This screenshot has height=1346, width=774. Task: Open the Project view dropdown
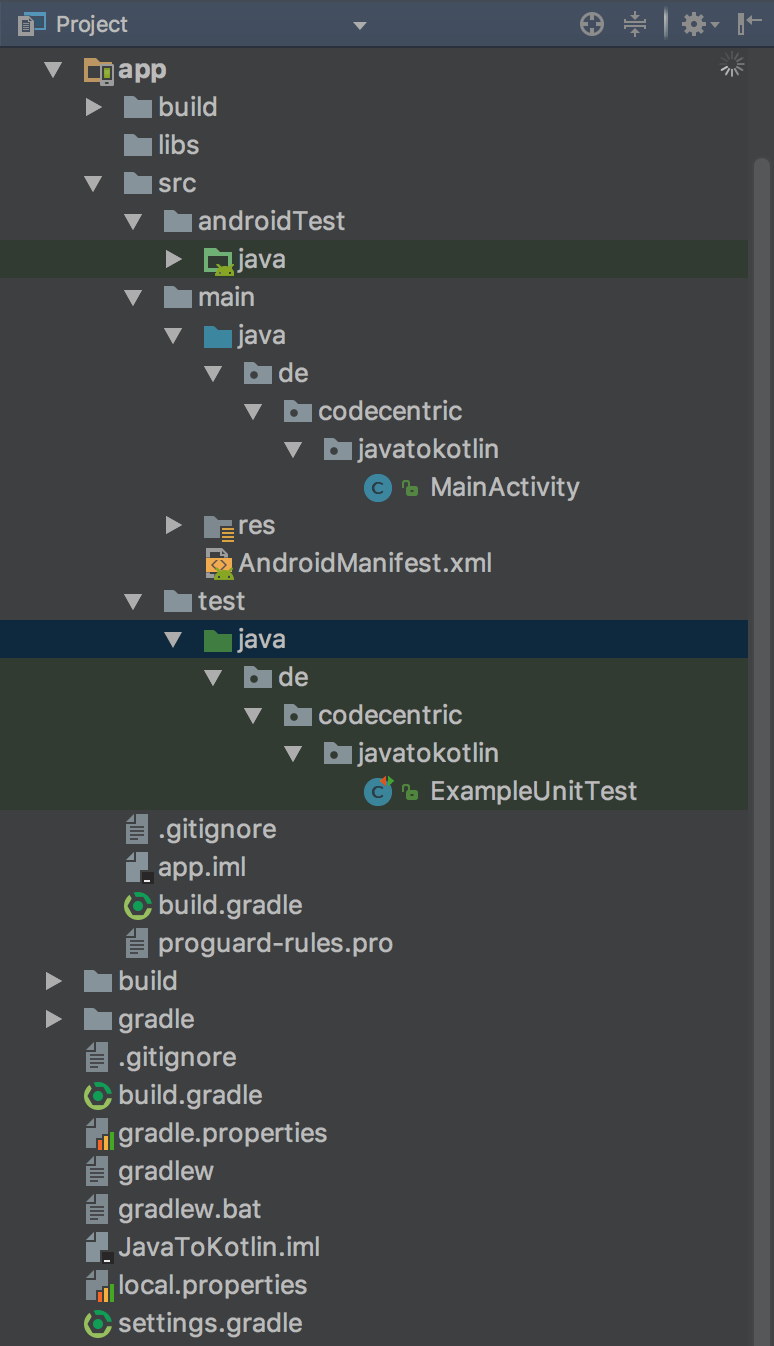pos(360,25)
